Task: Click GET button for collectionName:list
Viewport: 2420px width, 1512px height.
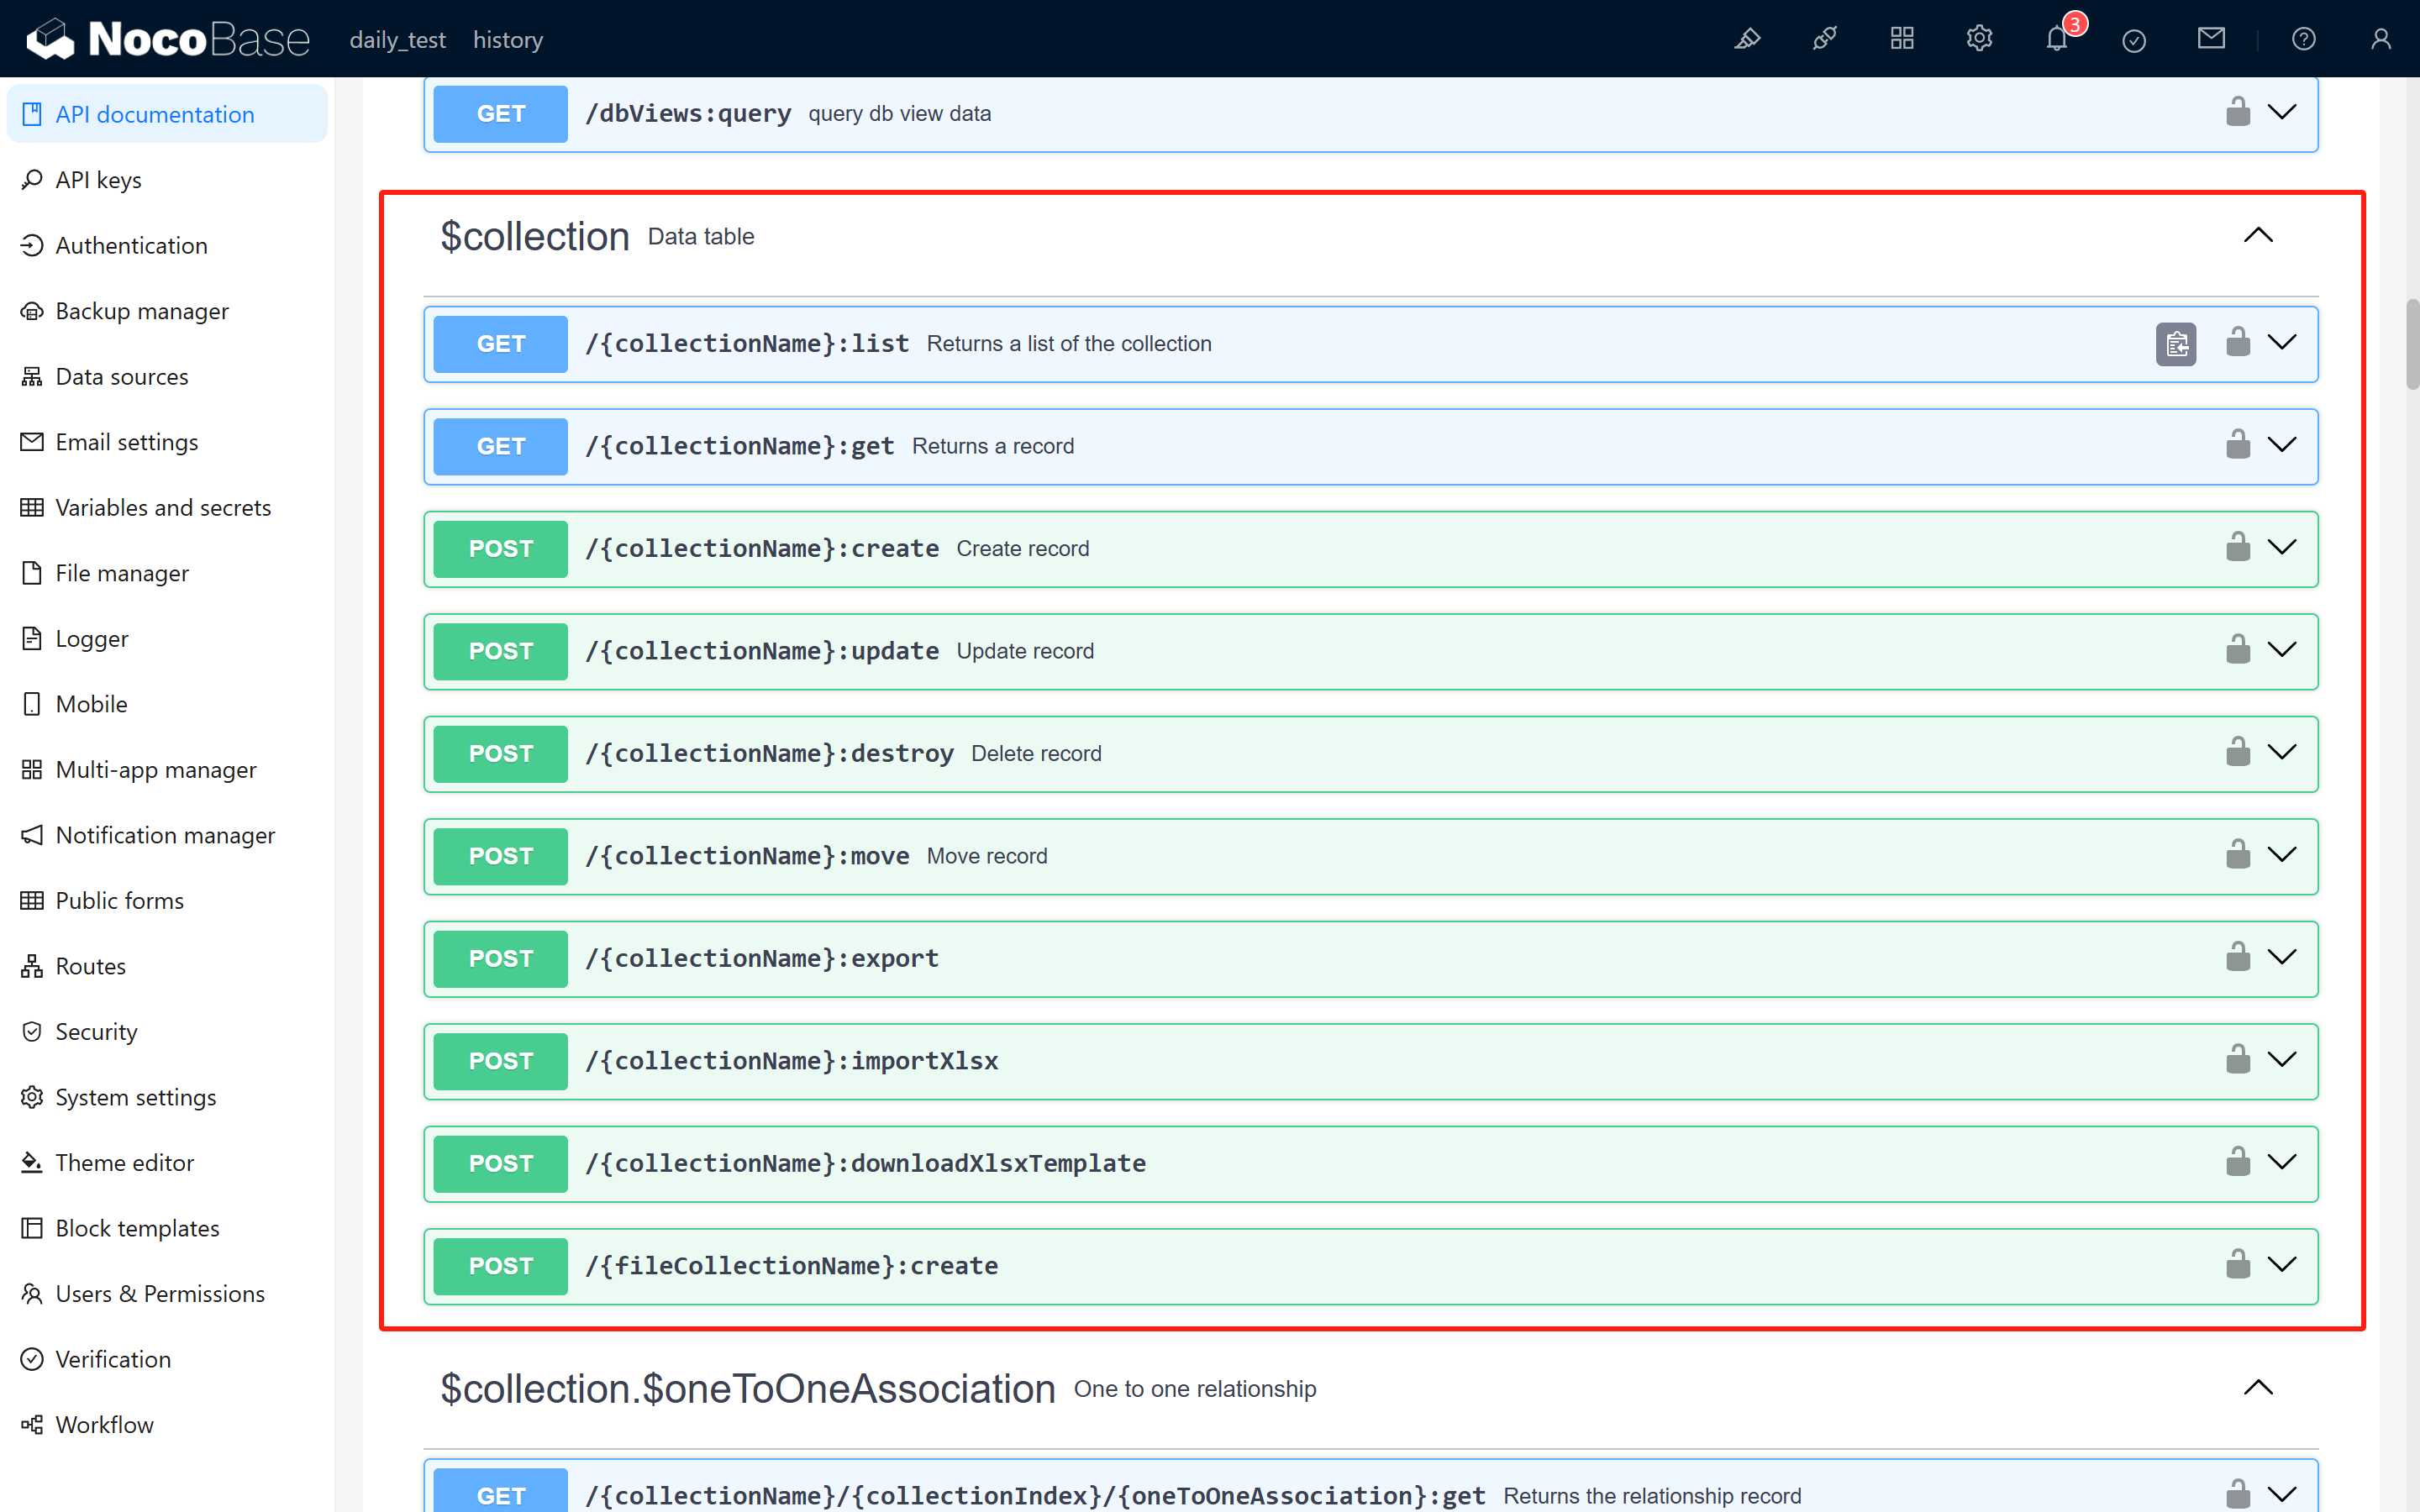Action: click(500, 344)
